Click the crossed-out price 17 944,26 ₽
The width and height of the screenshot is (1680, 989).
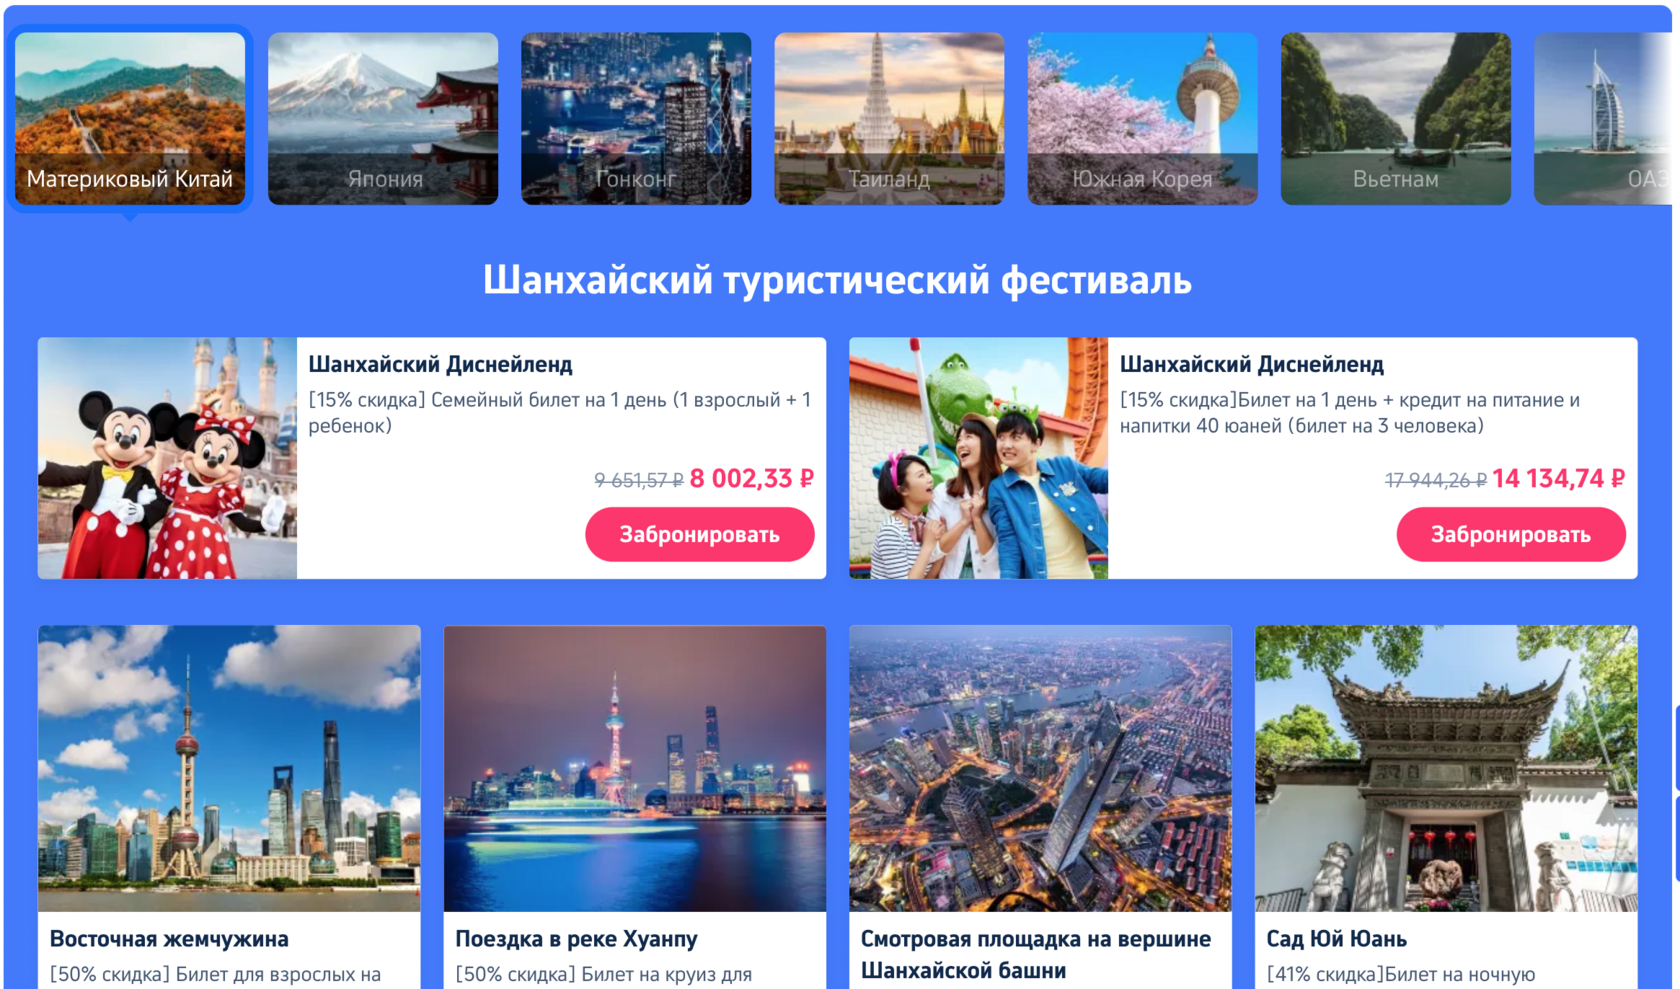1436,480
